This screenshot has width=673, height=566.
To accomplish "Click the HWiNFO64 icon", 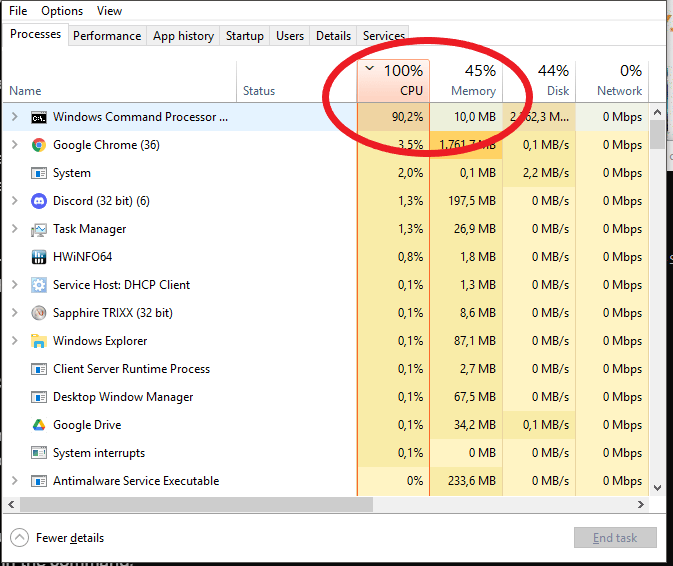I will (x=39, y=257).
